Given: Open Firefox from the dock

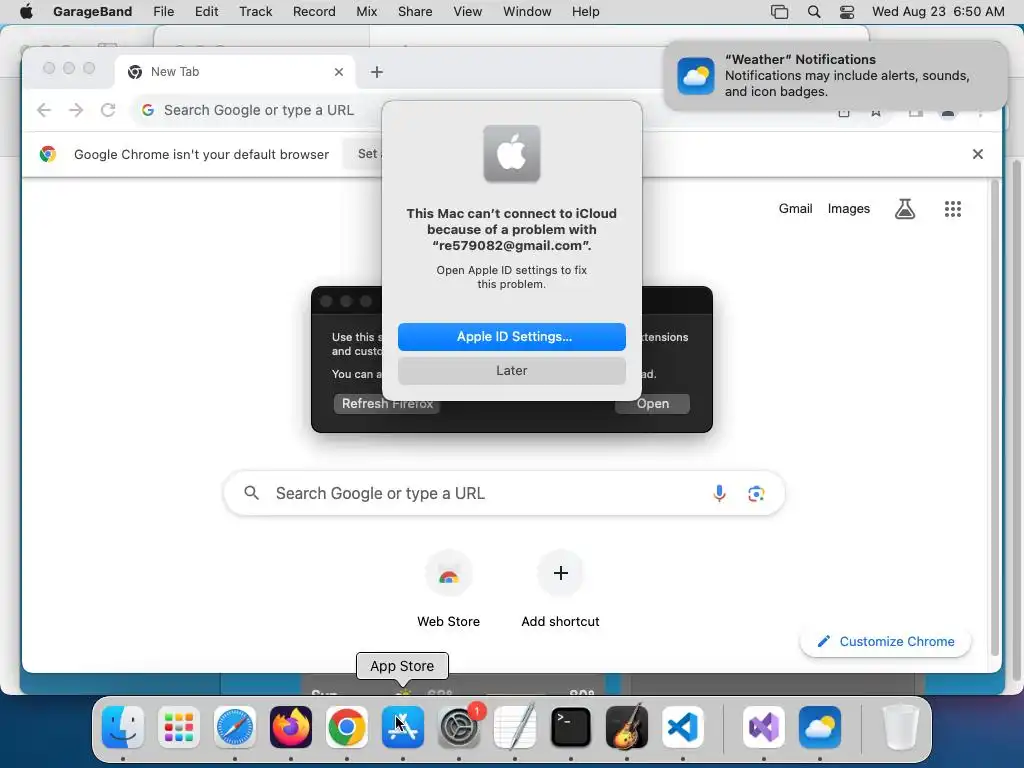Looking at the screenshot, I should coord(291,727).
